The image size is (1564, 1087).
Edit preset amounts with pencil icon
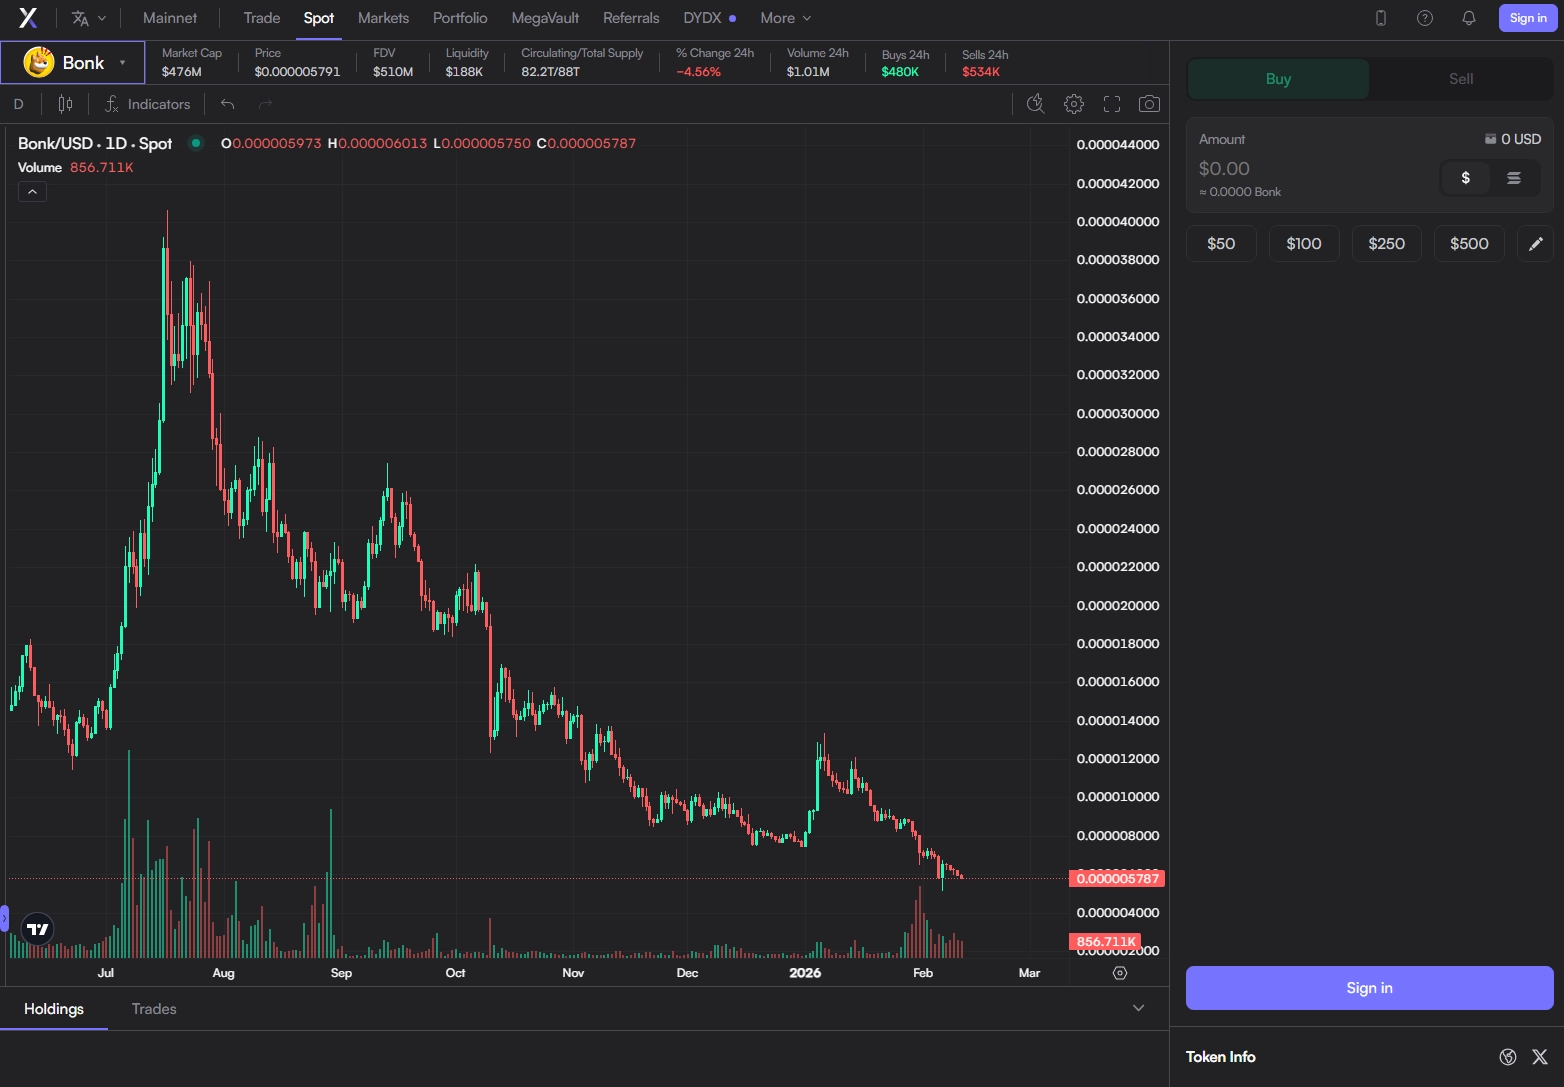pos(1536,244)
